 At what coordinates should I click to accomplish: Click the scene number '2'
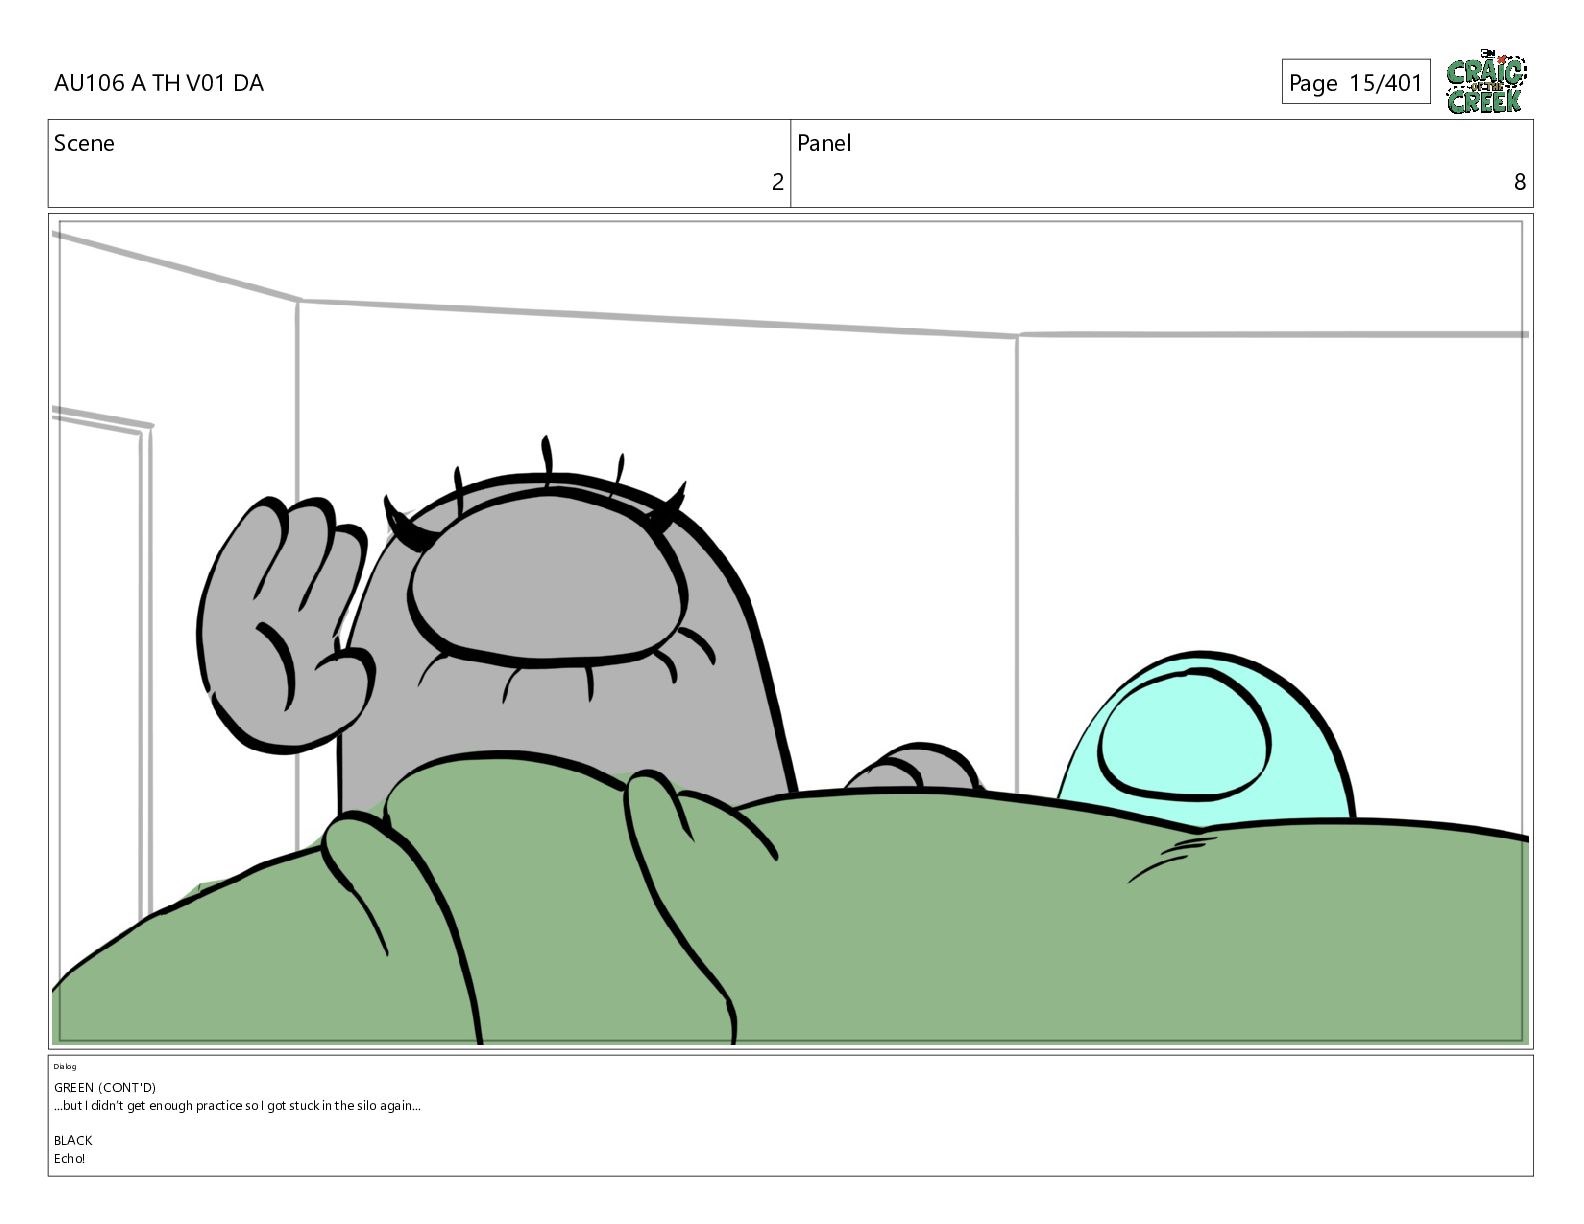[777, 182]
